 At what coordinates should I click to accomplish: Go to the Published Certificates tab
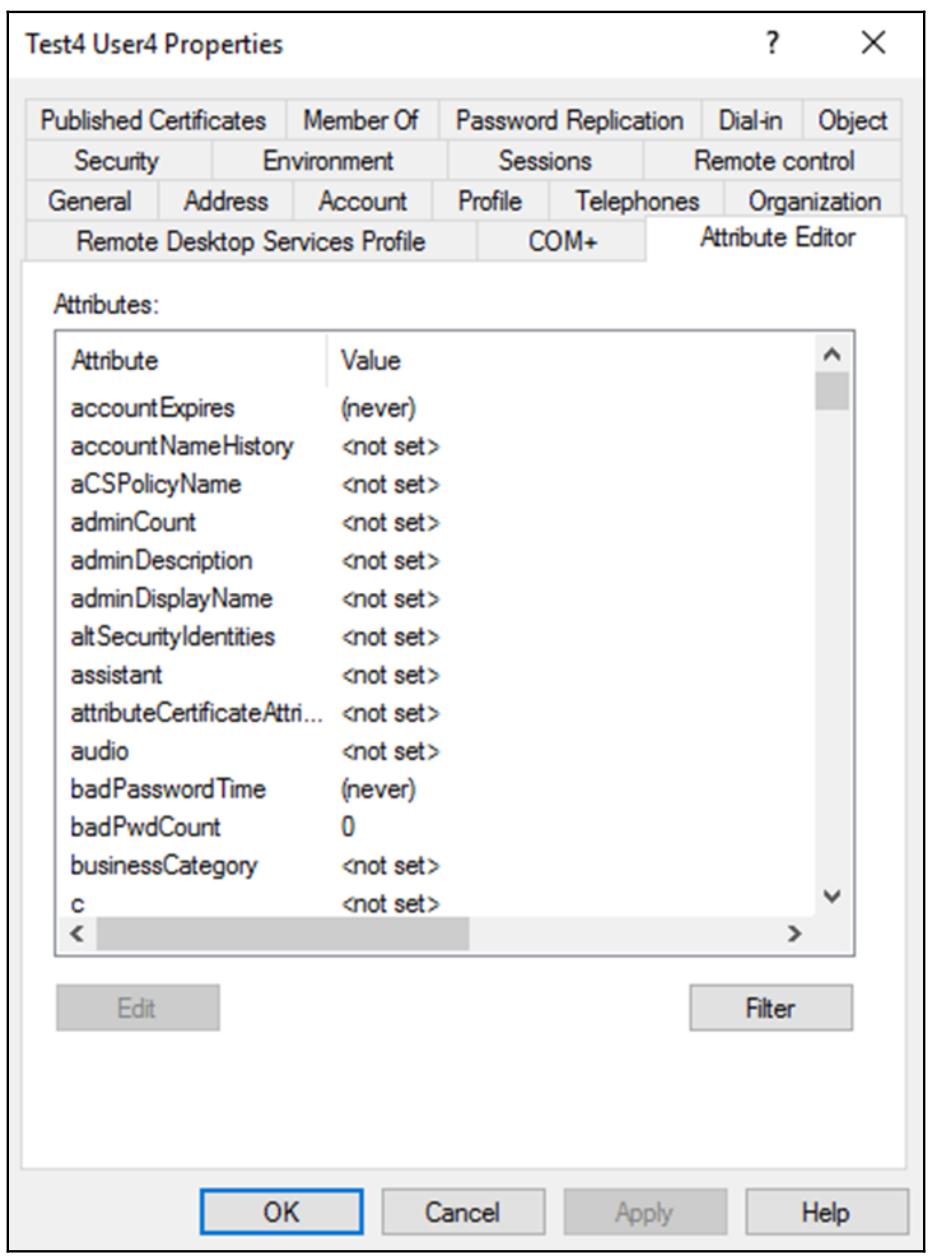tap(154, 120)
